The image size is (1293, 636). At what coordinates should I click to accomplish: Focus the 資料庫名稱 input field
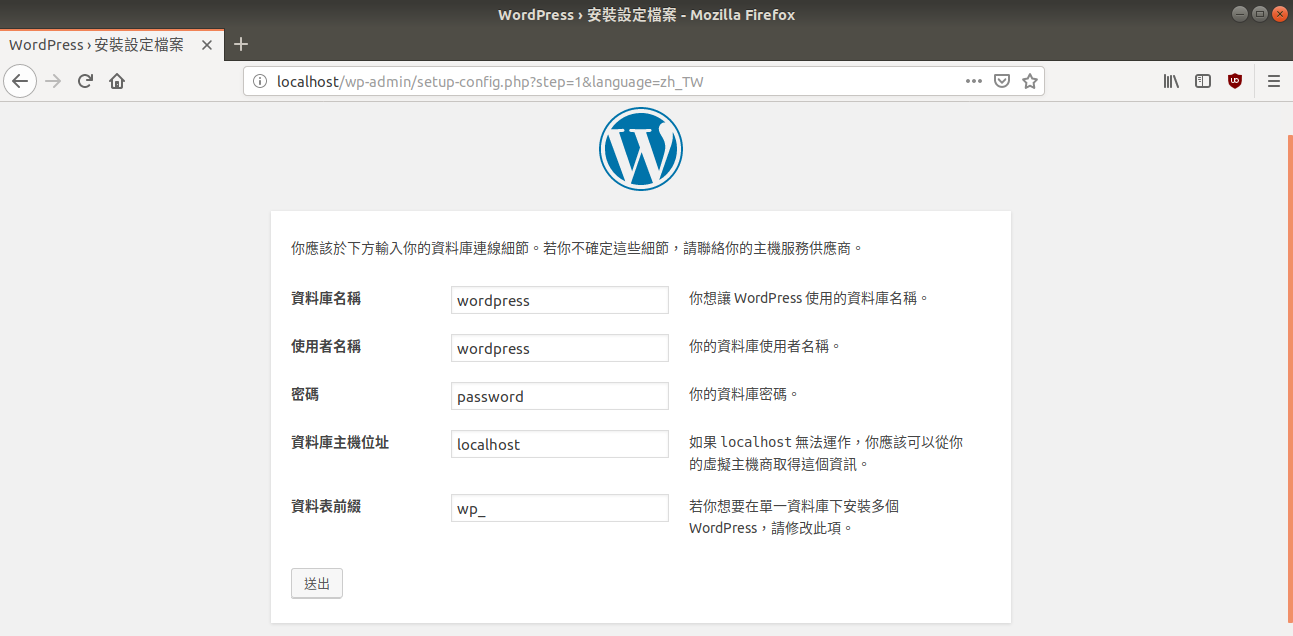click(560, 300)
